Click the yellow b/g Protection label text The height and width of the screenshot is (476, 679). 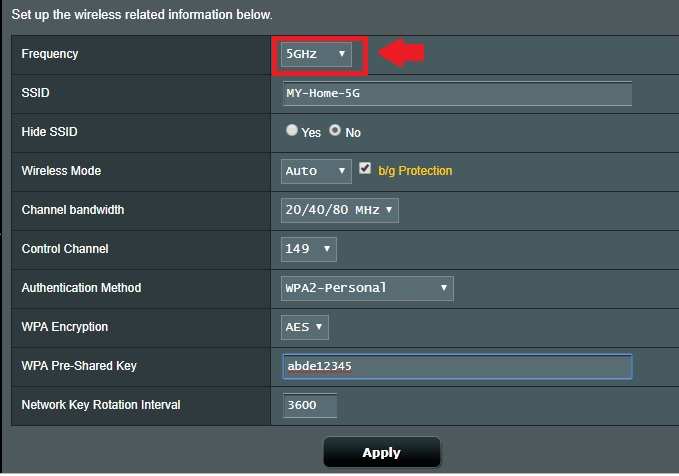pyautogui.click(x=415, y=171)
